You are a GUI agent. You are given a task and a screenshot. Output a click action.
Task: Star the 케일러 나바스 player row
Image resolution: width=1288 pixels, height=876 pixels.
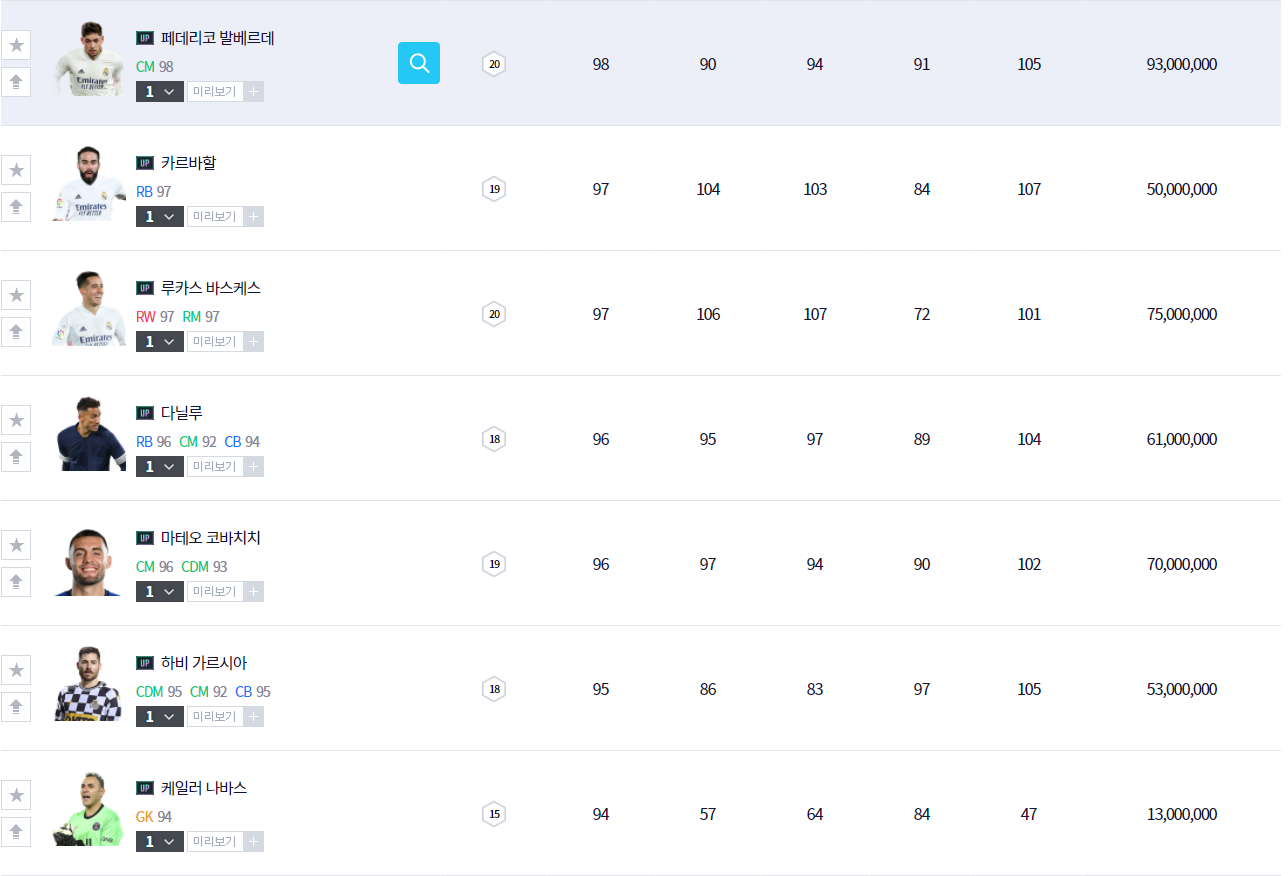[x=16, y=795]
